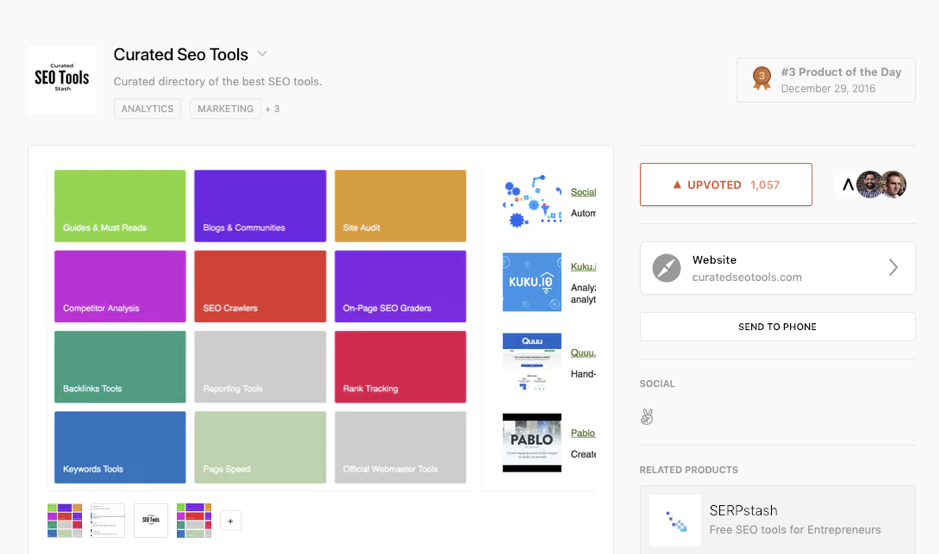Open the curatedseotools.com website chevron
Viewport: 939px width, 554px height.
pos(893,268)
